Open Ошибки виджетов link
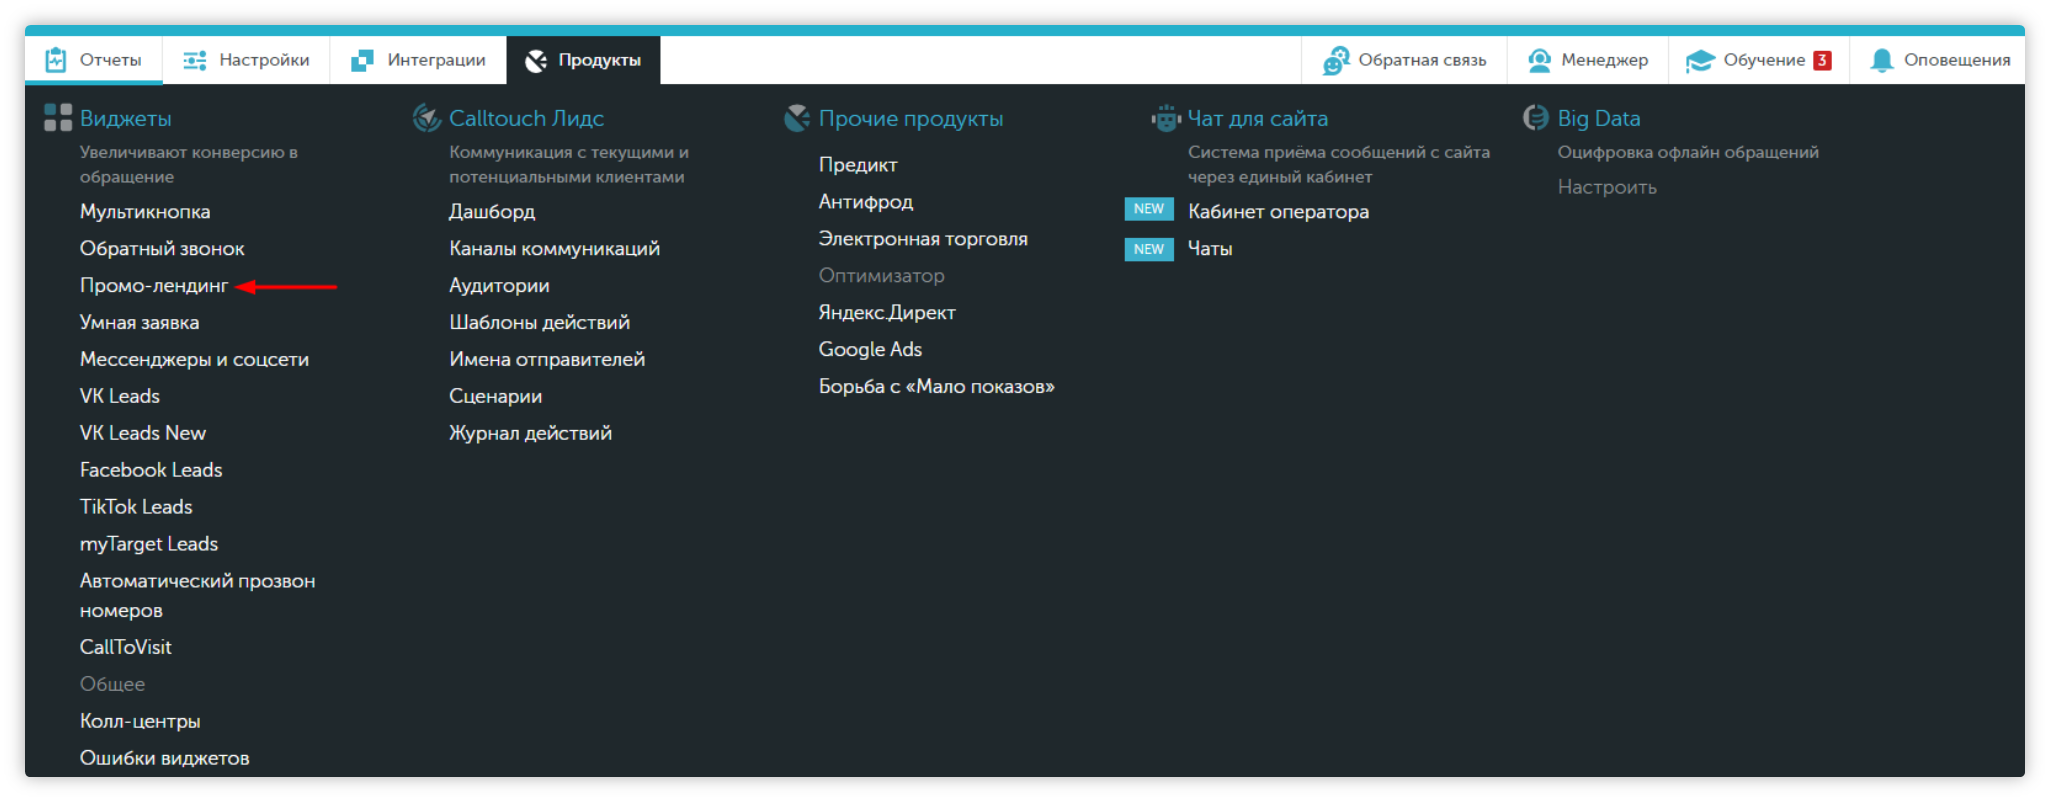This screenshot has height=802, width=2050. pyautogui.click(x=165, y=758)
